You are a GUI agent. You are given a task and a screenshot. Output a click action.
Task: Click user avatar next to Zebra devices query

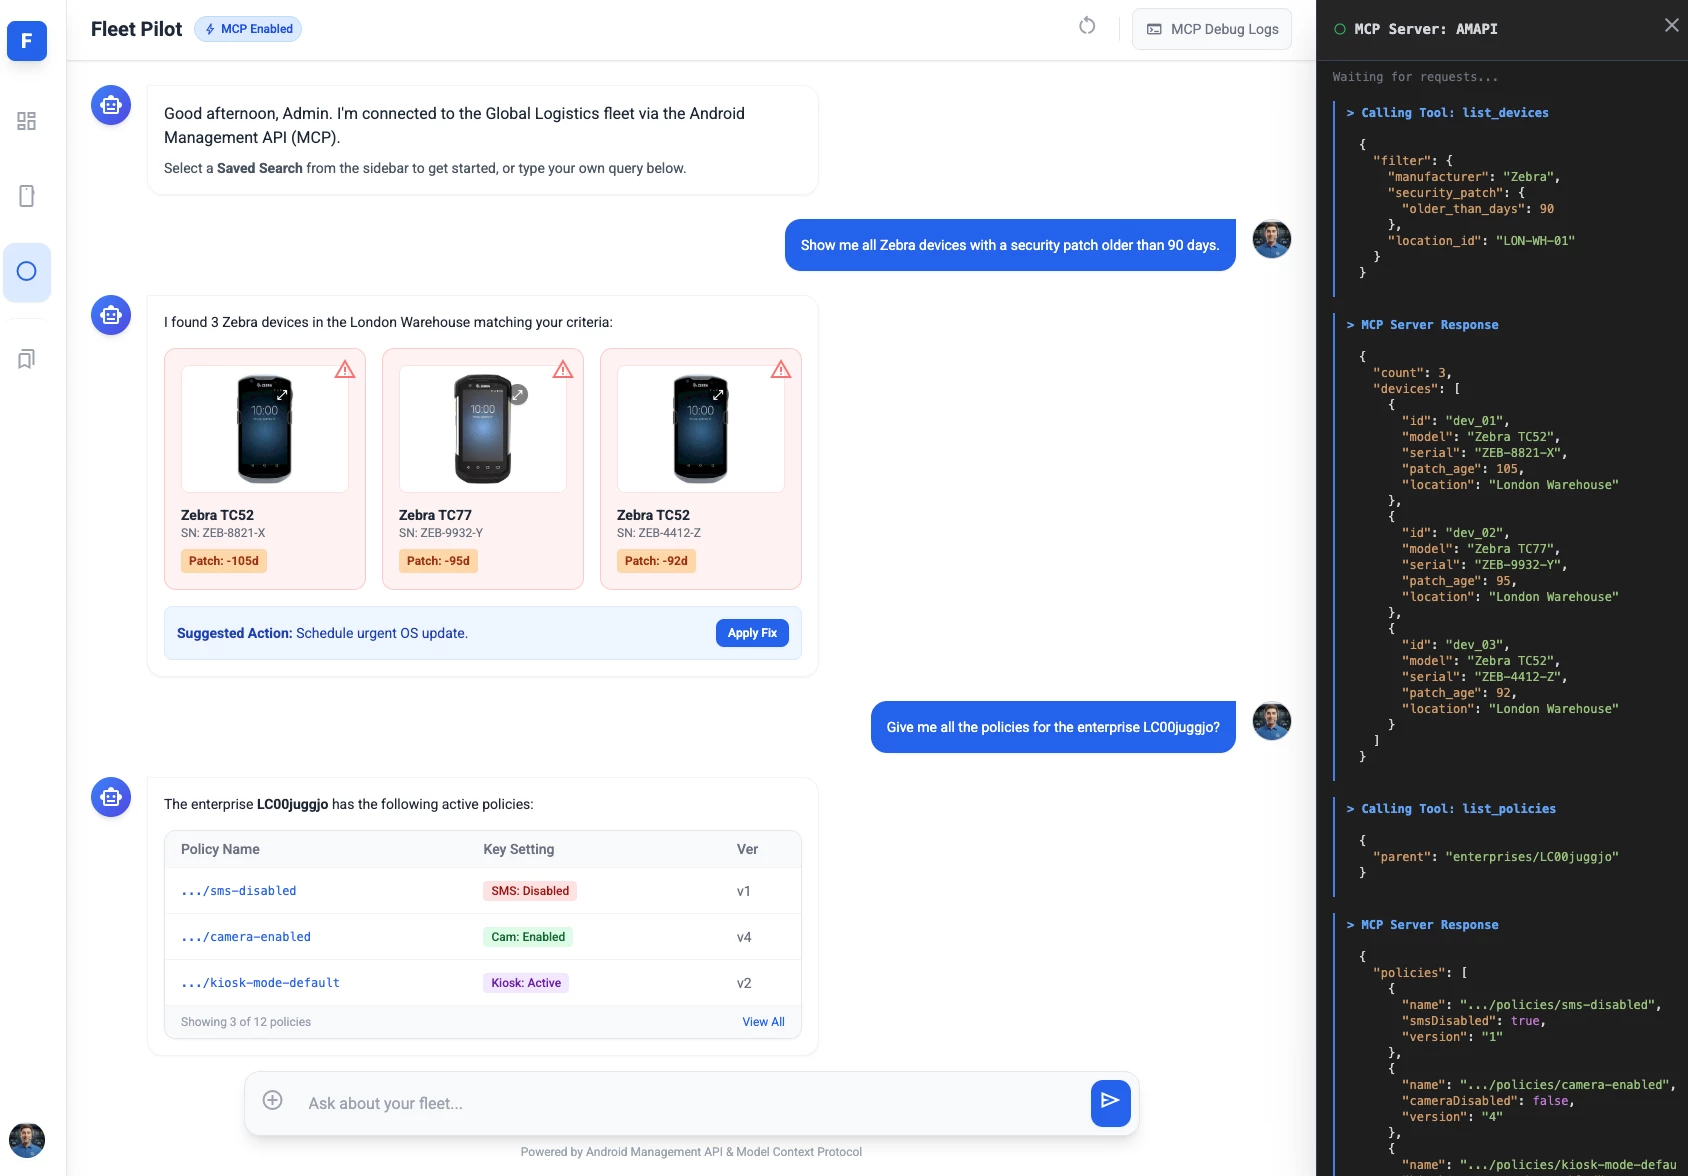pos(1272,239)
